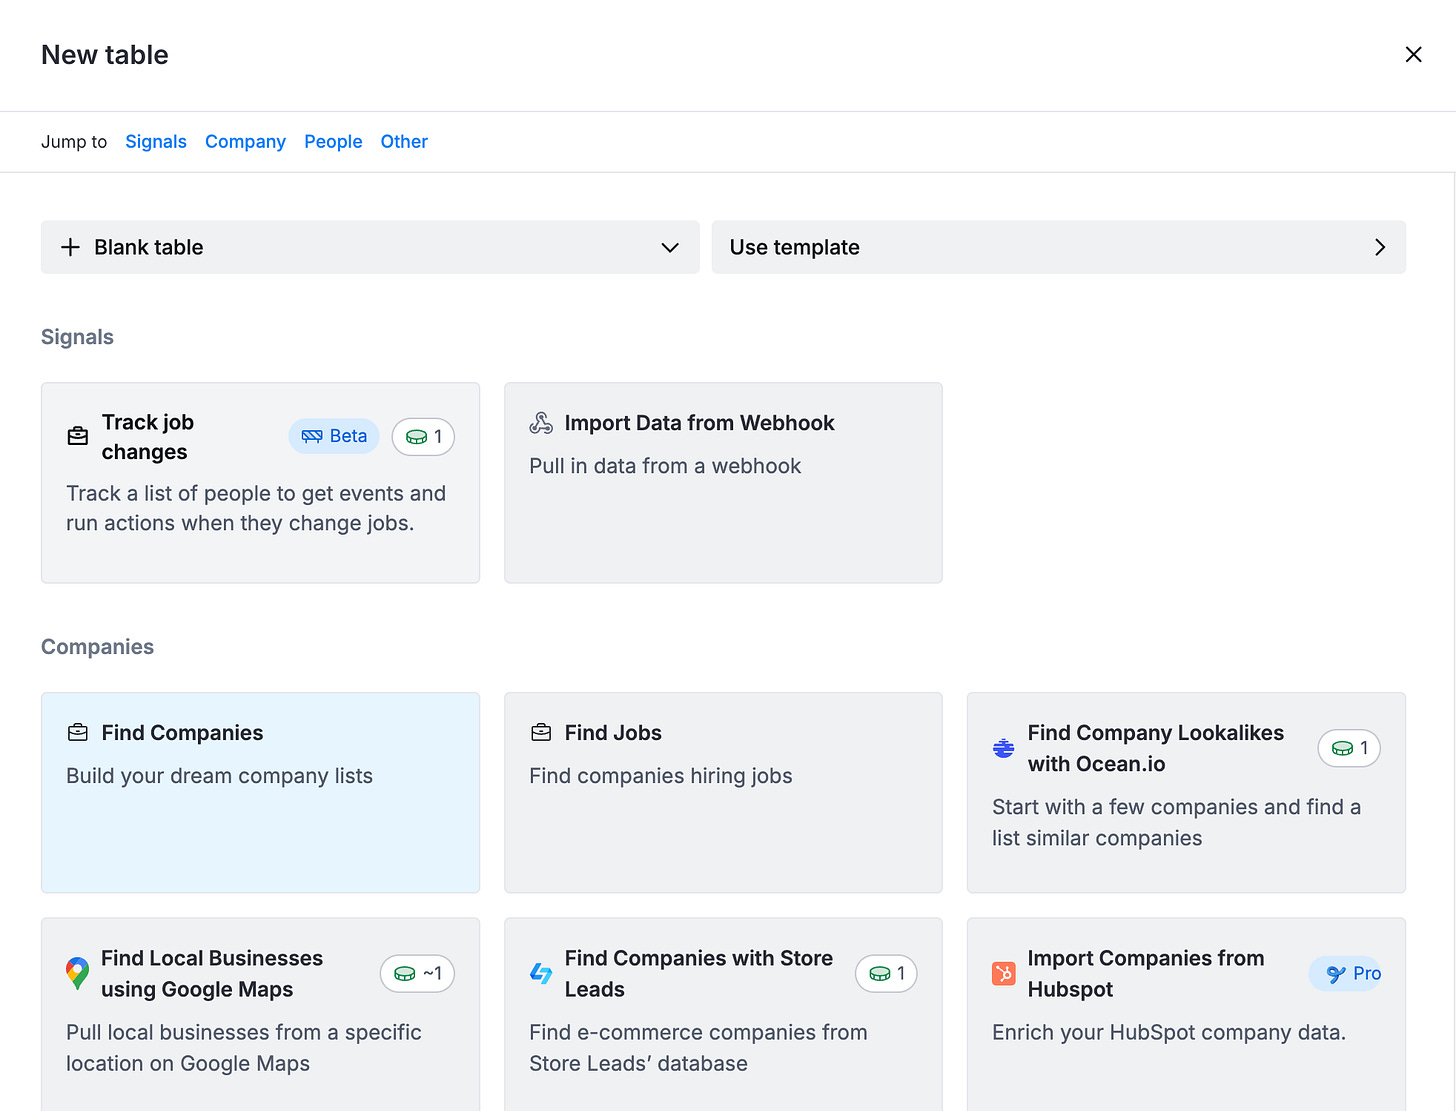Click 'Find companies hiring jobs' description
The height and width of the screenshot is (1111, 1456).
point(660,776)
